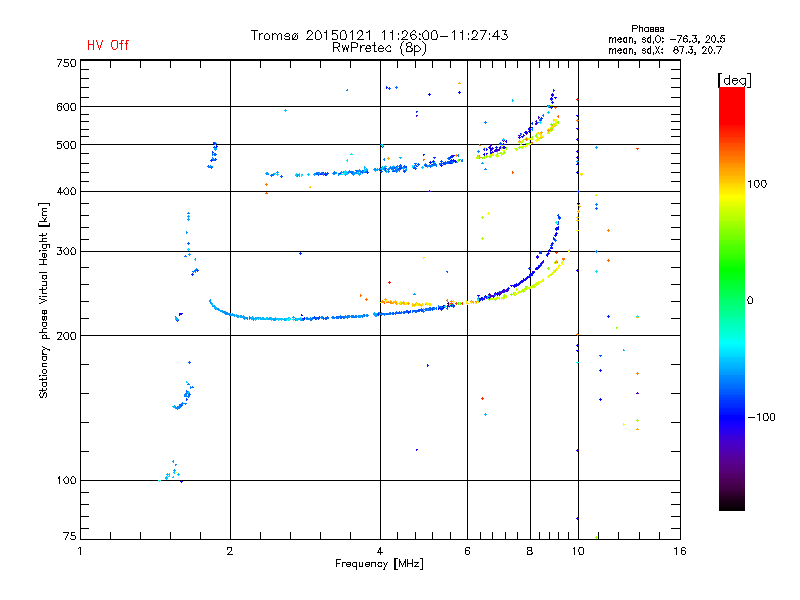Click the x-axis label '4' MHz
This screenshot has width=800, height=600.
[380, 551]
